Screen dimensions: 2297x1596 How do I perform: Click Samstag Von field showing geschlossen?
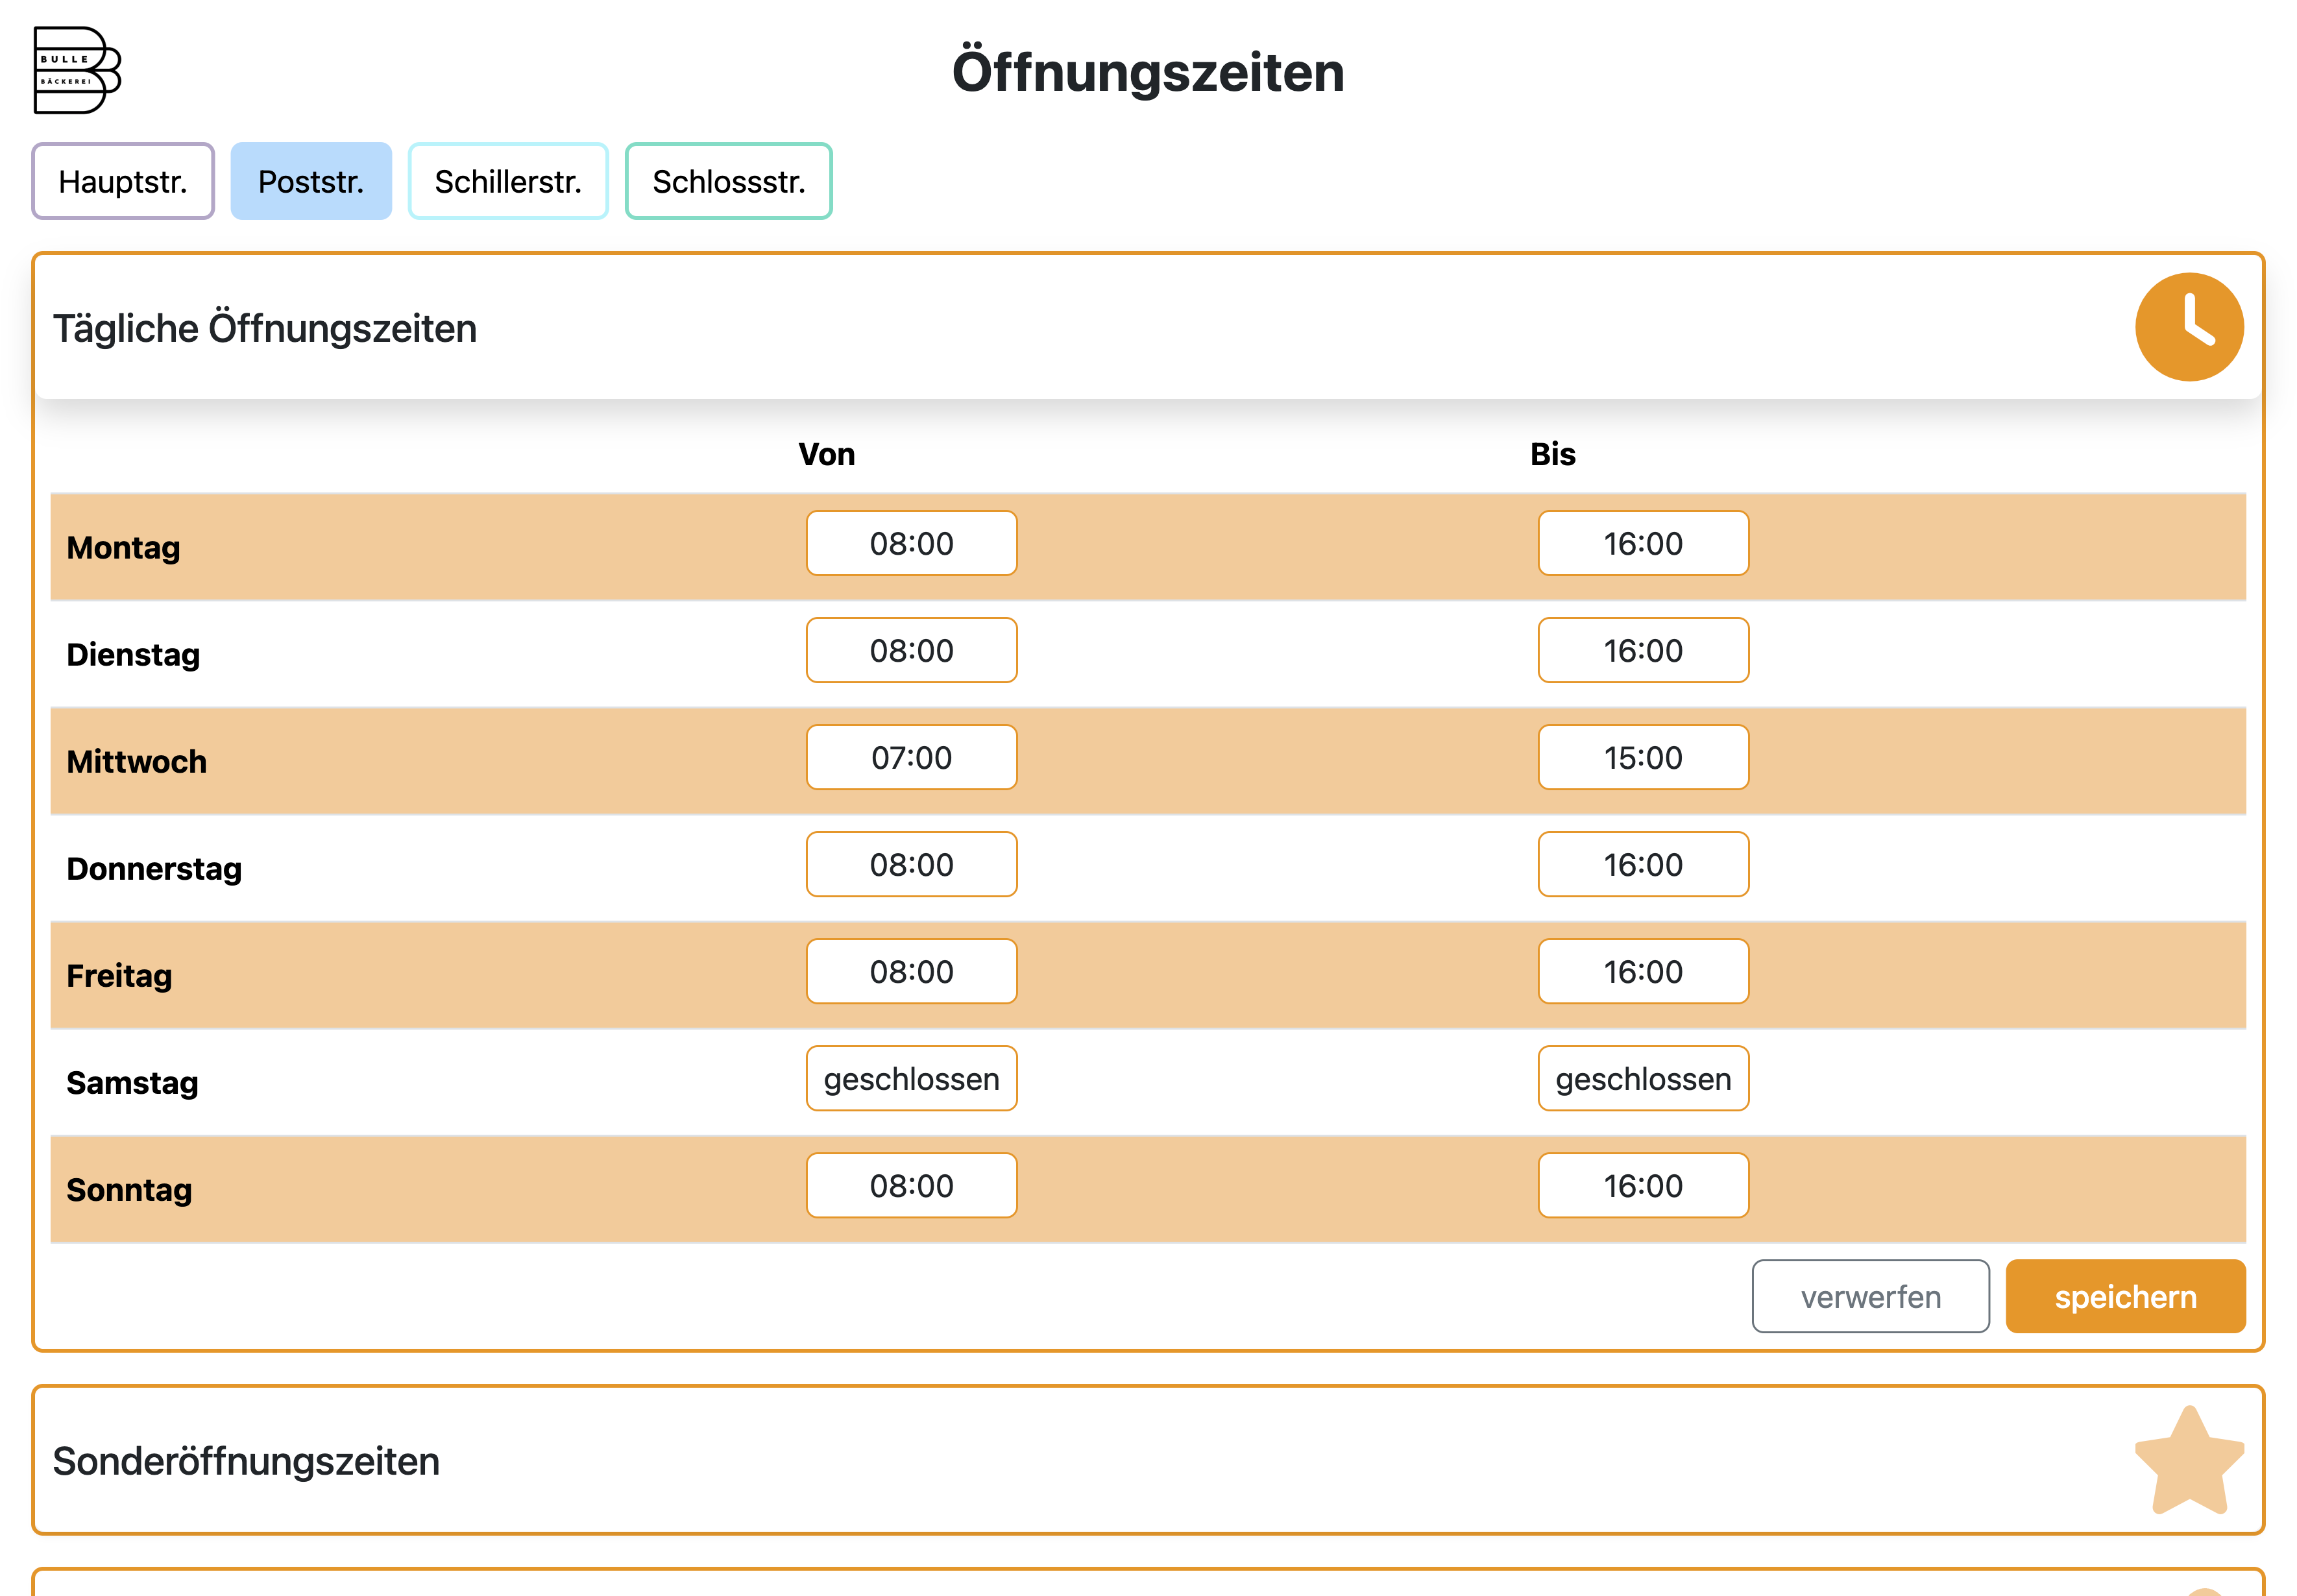pos(911,1078)
